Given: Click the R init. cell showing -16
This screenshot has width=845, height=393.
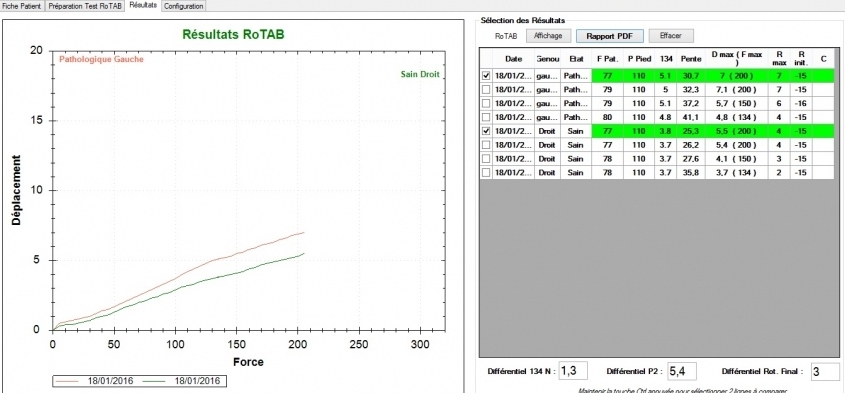Looking at the screenshot, I should coord(801,103).
